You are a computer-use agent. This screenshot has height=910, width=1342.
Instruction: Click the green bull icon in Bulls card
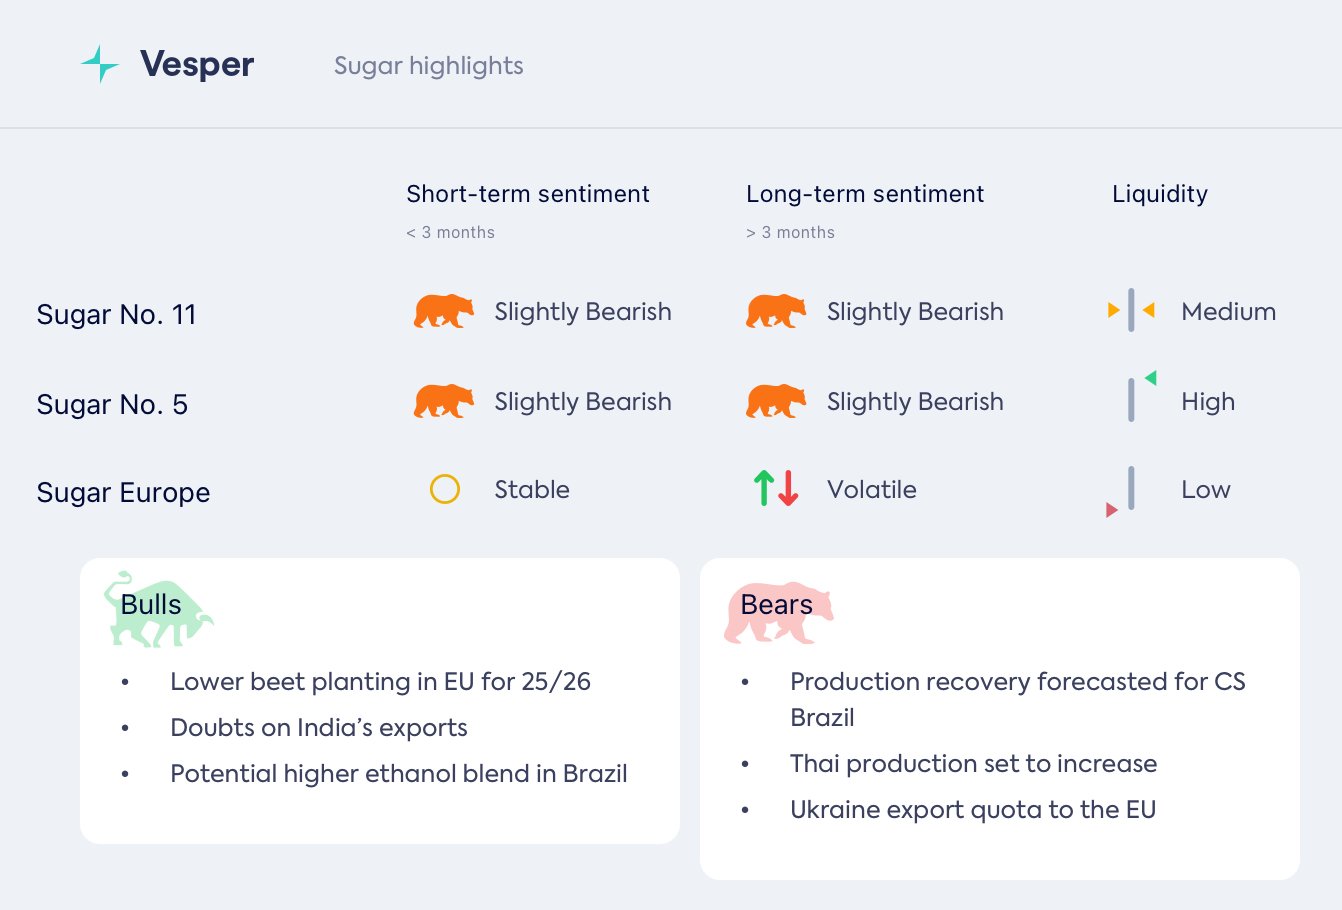point(157,610)
